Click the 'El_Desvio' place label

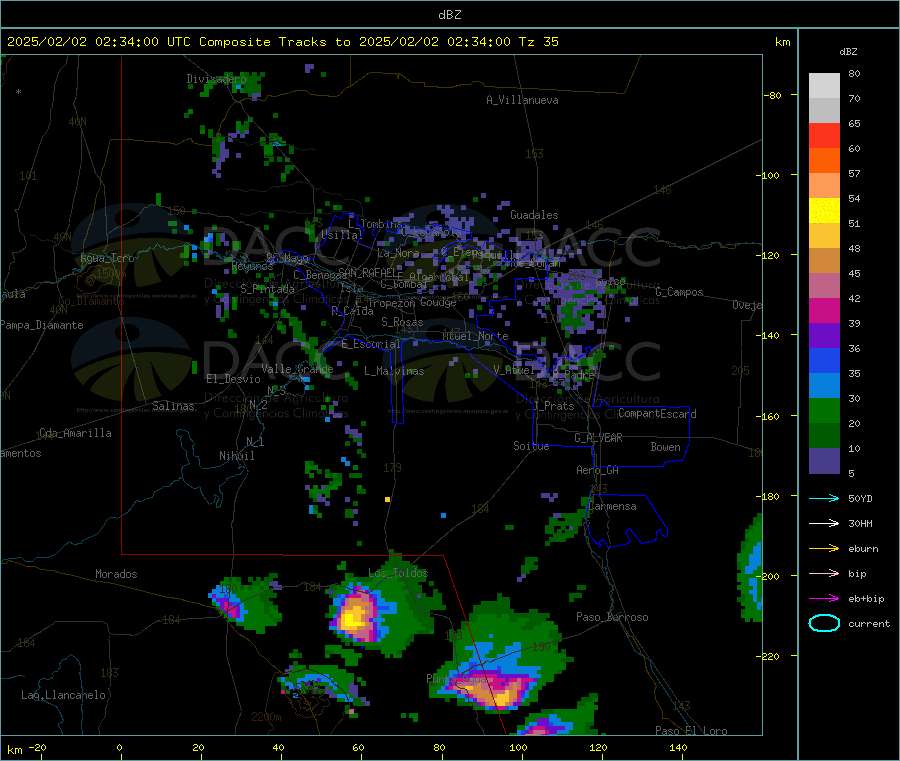click(234, 379)
